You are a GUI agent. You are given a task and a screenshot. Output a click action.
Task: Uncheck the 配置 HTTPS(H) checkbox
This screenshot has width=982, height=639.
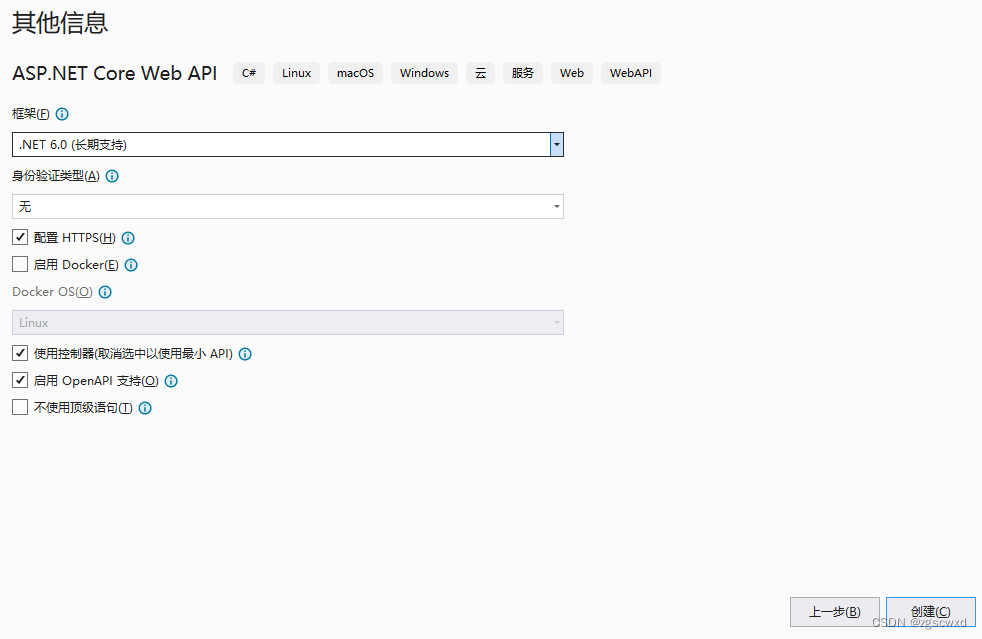point(20,237)
